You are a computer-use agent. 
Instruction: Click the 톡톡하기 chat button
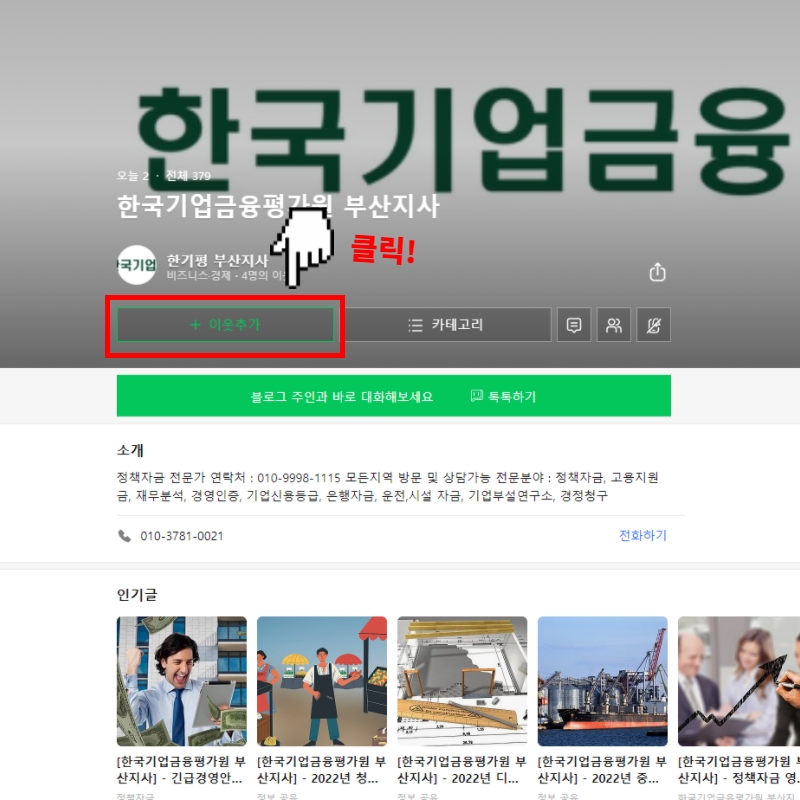coord(504,396)
